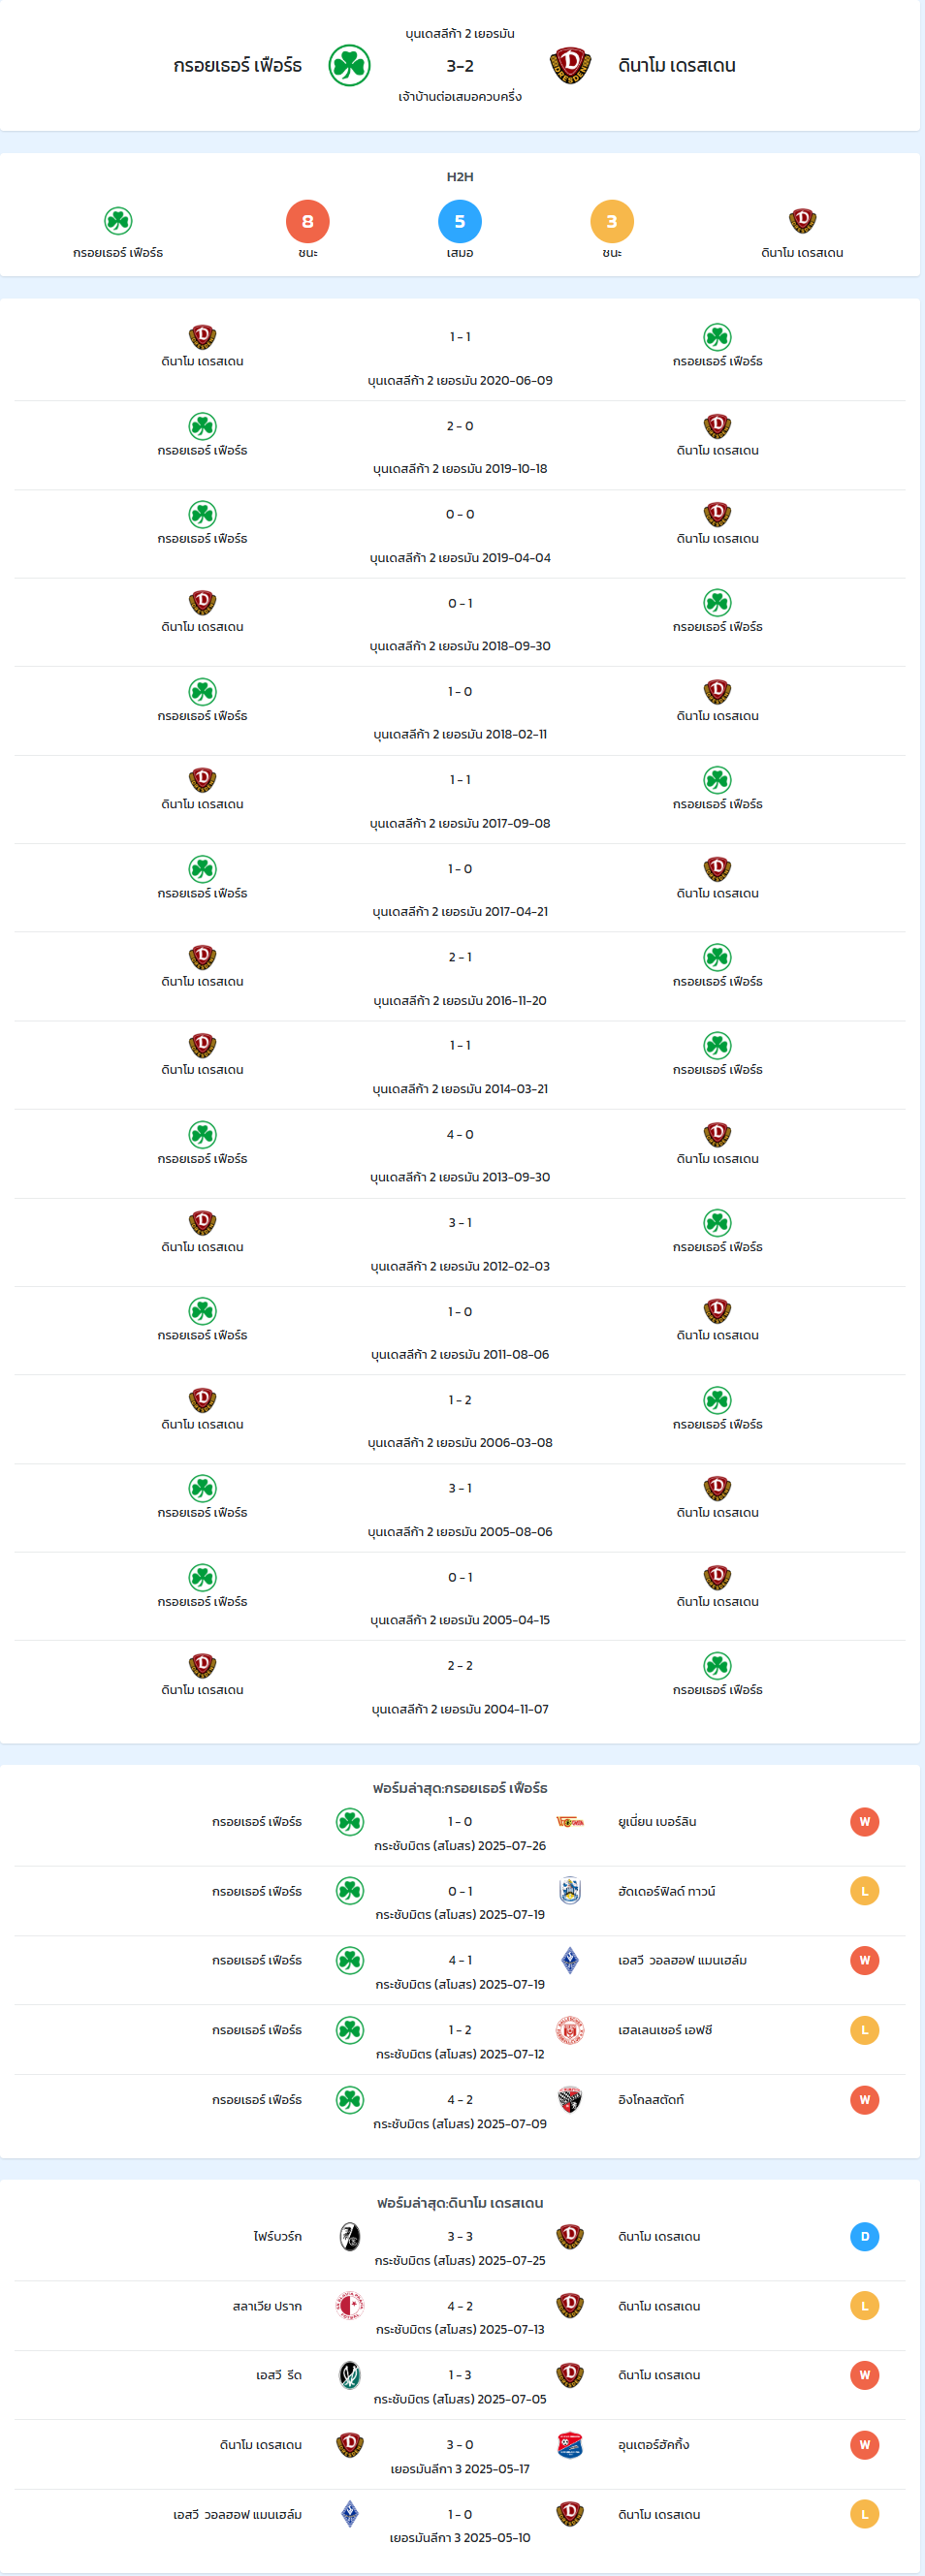
Task: Click the Ingolstadt club crest icon
Action: click(x=570, y=2099)
